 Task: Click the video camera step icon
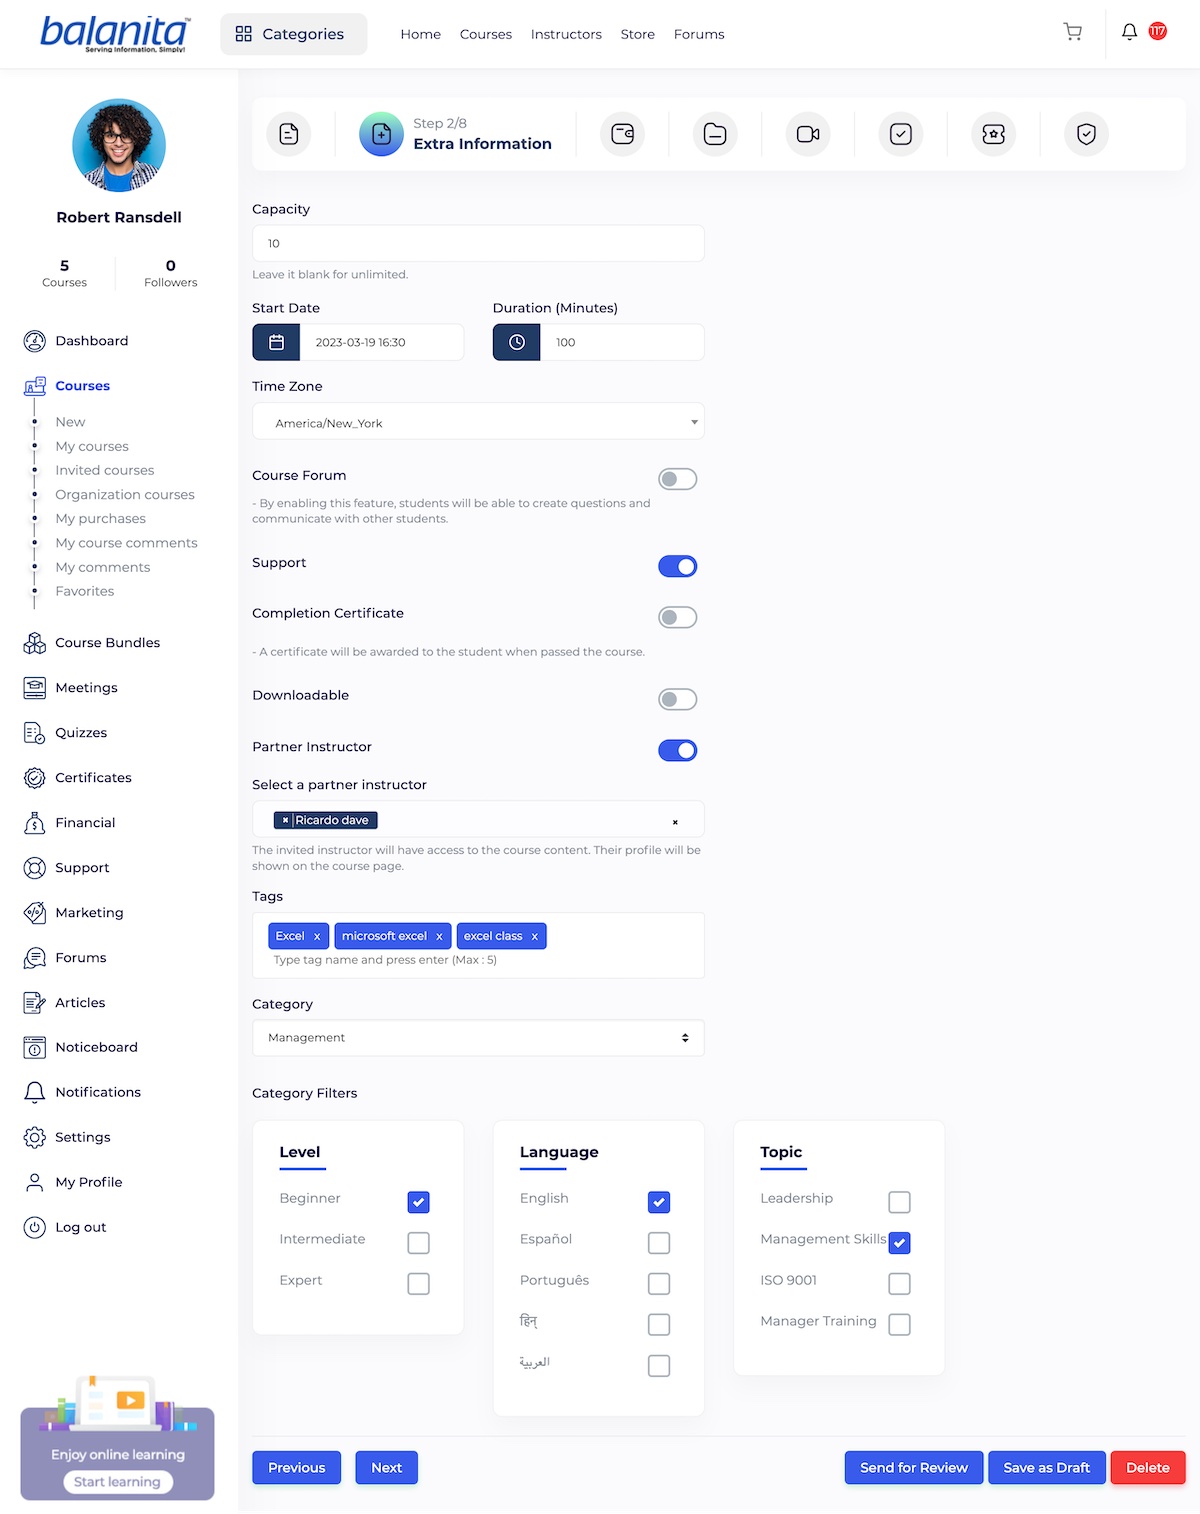[x=808, y=134]
